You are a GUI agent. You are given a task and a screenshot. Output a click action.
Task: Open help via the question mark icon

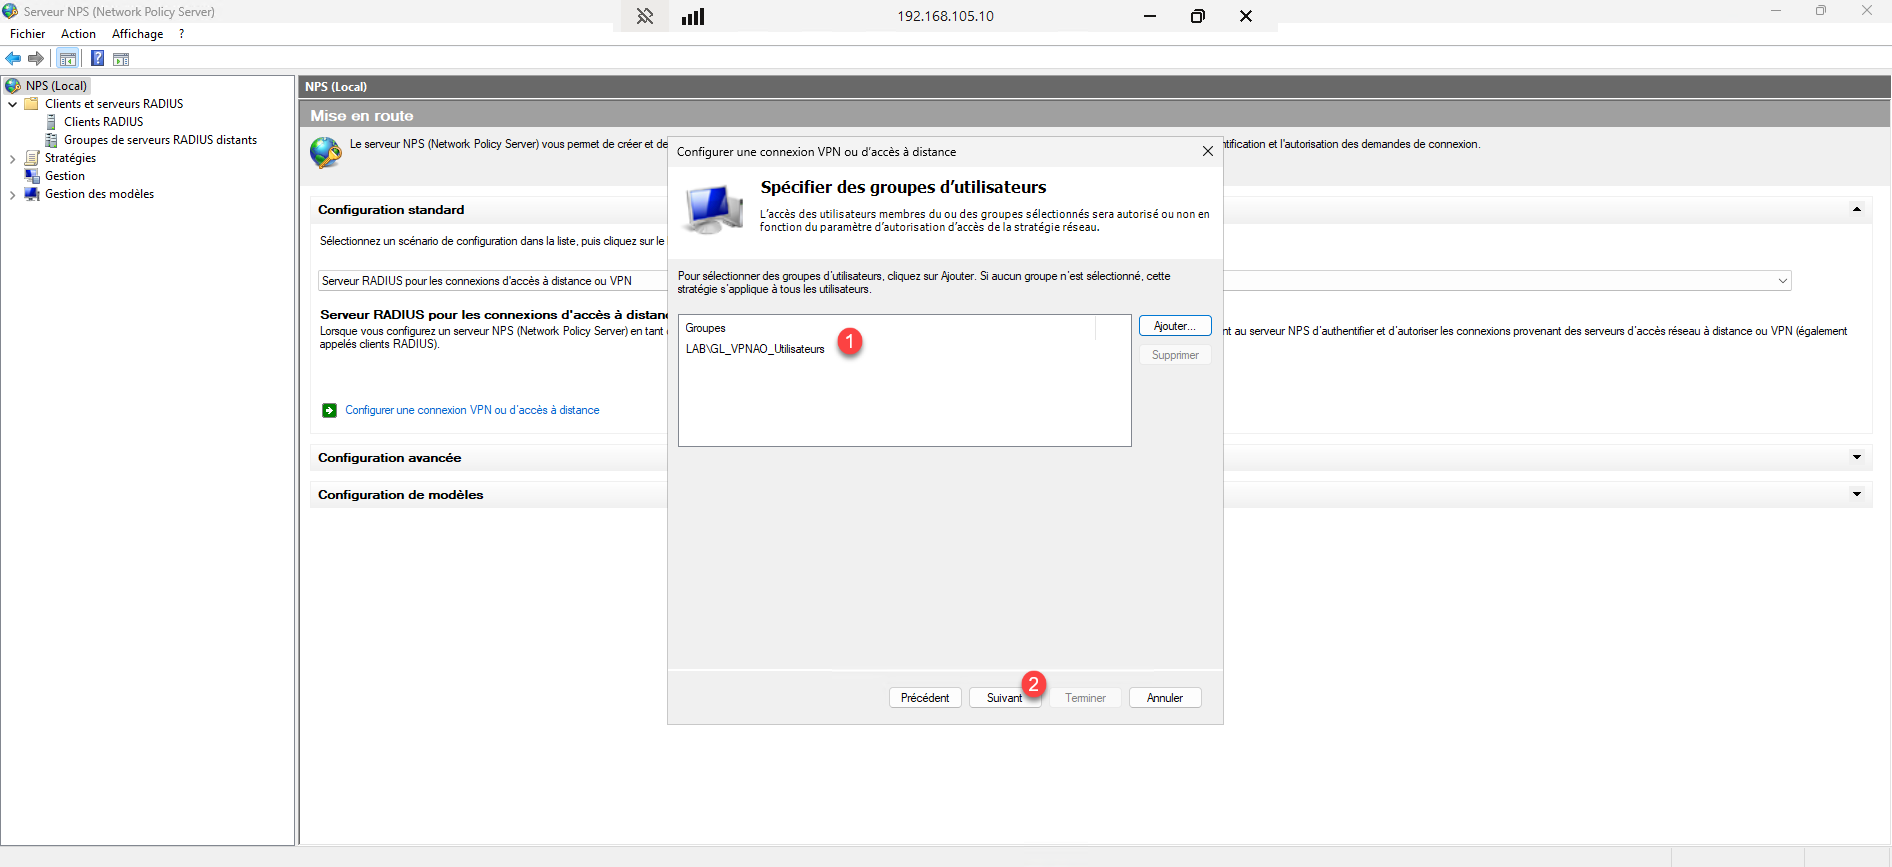pyautogui.click(x=97, y=59)
